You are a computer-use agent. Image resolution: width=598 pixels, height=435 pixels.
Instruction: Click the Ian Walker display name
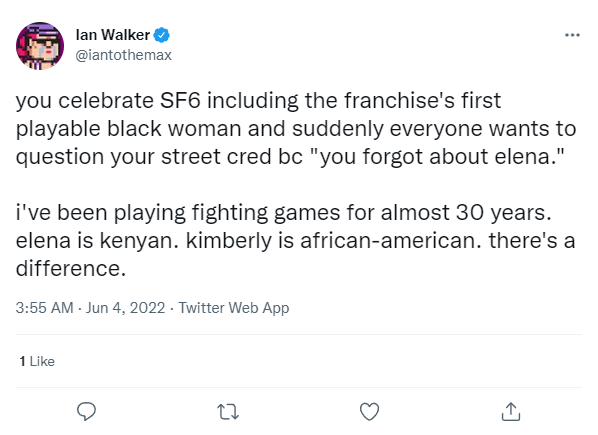(113, 35)
